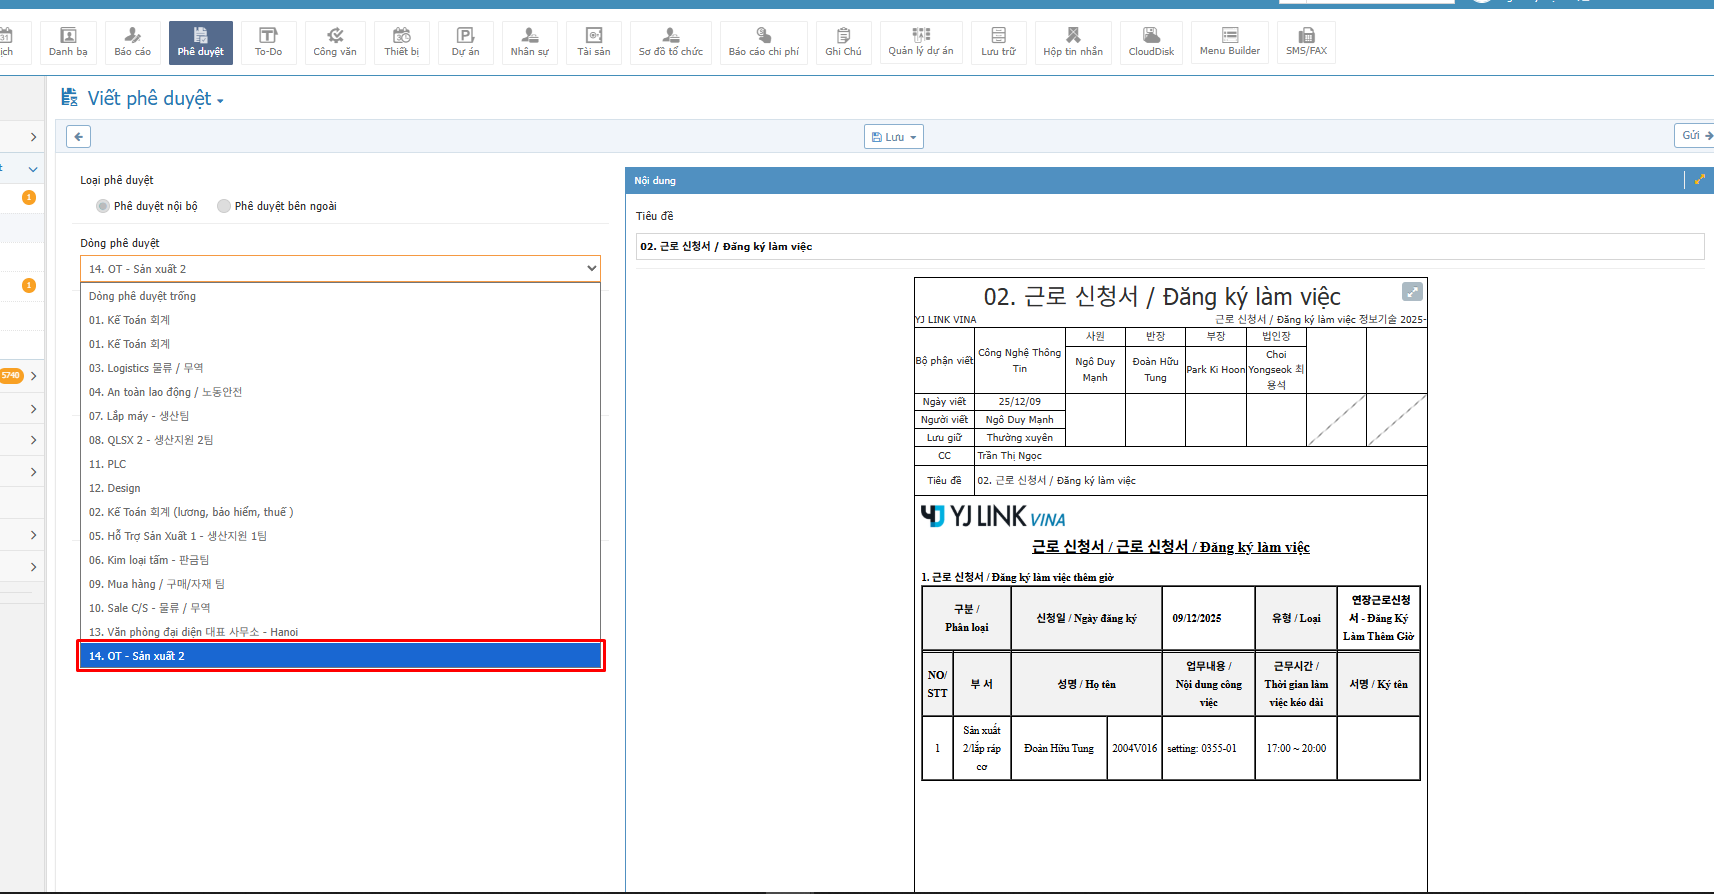This screenshot has height=894, width=1714.
Task: Select Phê duyệt bên ngoài radio
Action: pos(224,206)
